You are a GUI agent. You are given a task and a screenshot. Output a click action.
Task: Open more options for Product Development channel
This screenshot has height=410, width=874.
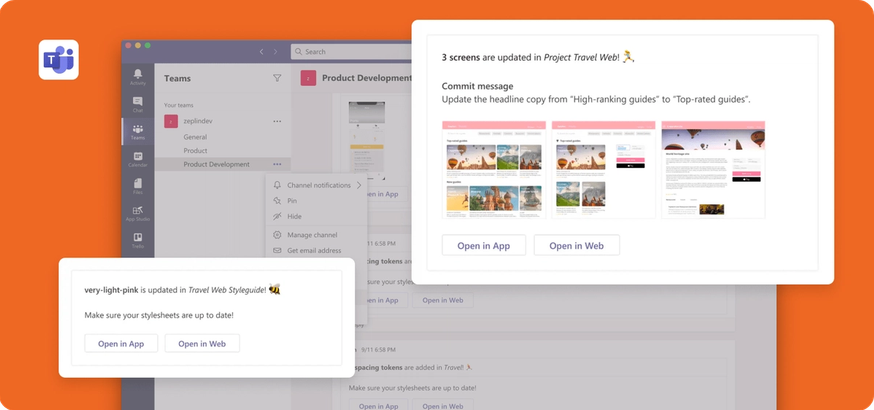point(277,164)
